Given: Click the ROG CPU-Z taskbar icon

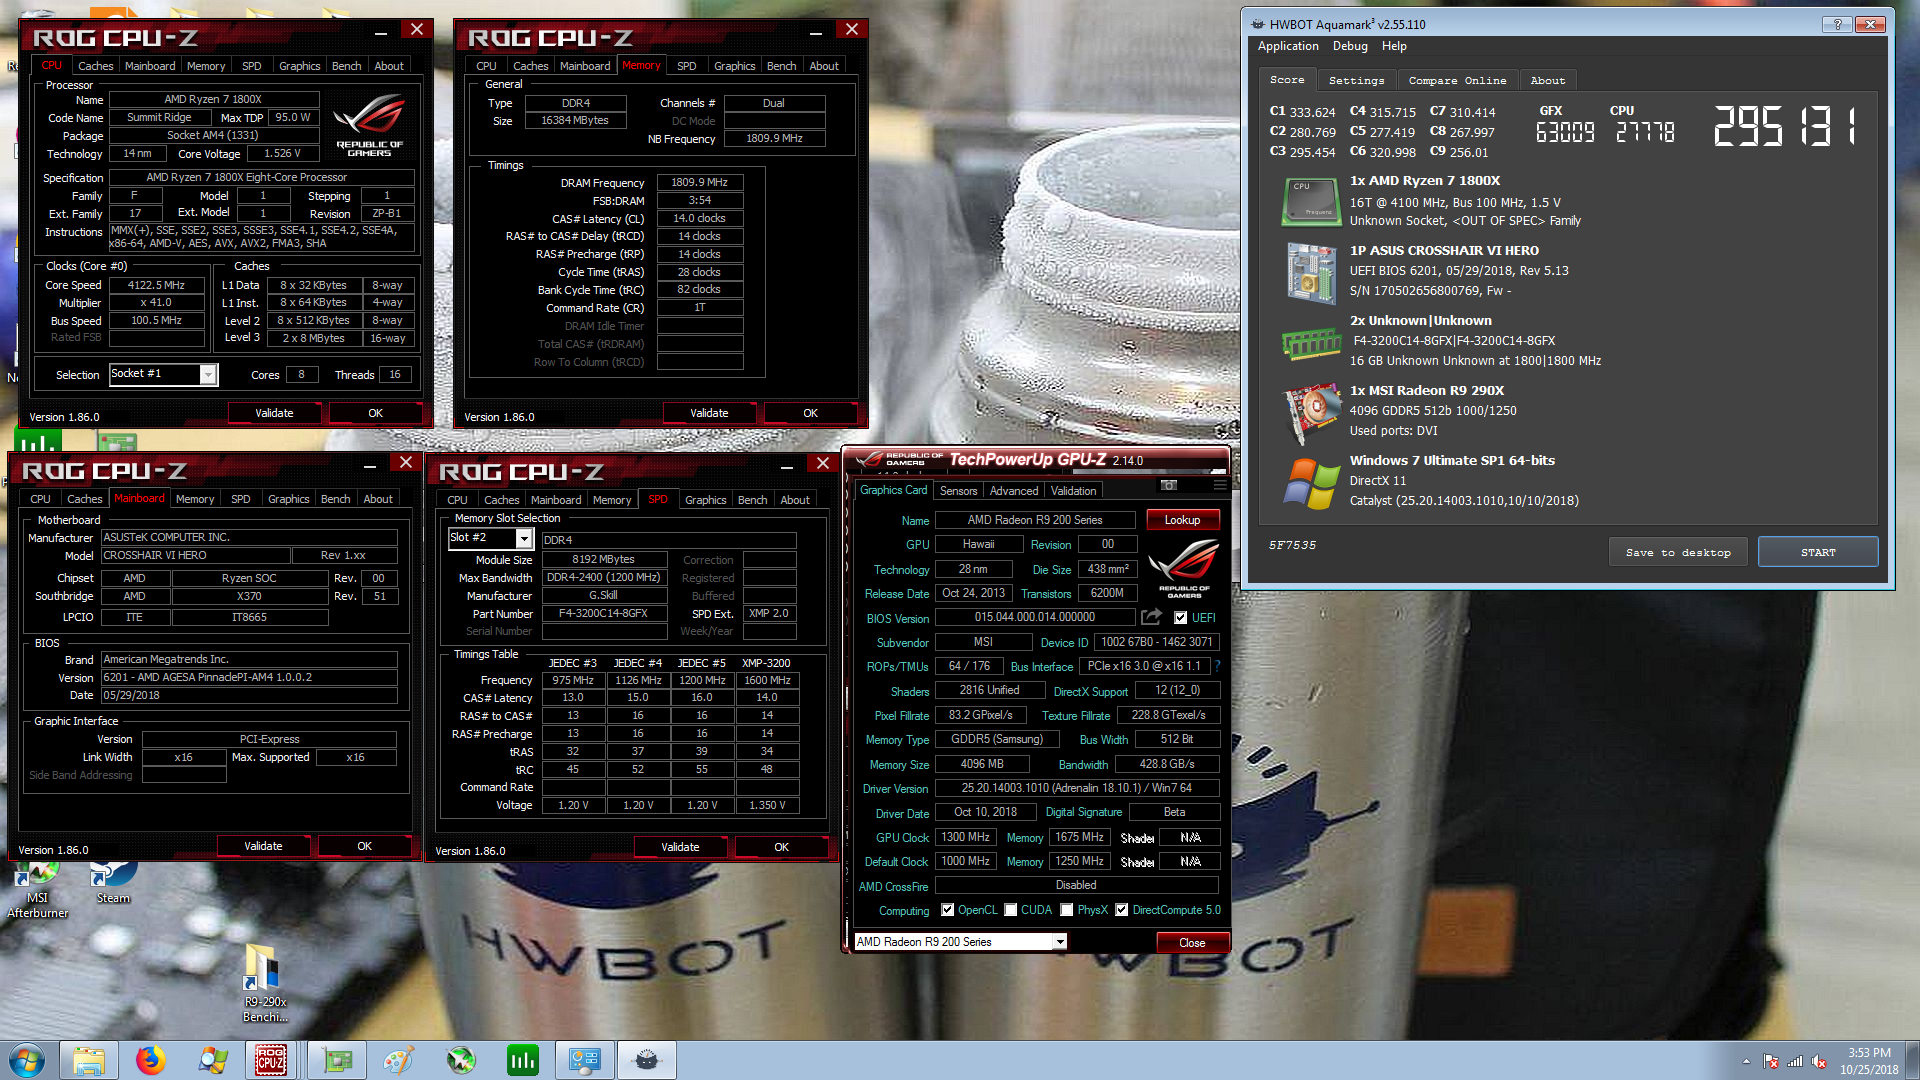Looking at the screenshot, I should pyautogui.click(x=271, y=1060).
